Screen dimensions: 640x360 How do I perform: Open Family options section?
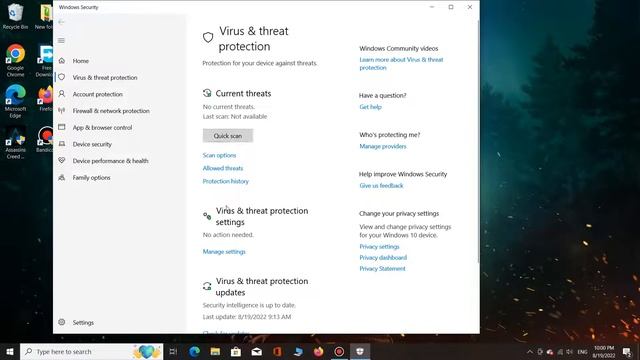coord(91,178)
